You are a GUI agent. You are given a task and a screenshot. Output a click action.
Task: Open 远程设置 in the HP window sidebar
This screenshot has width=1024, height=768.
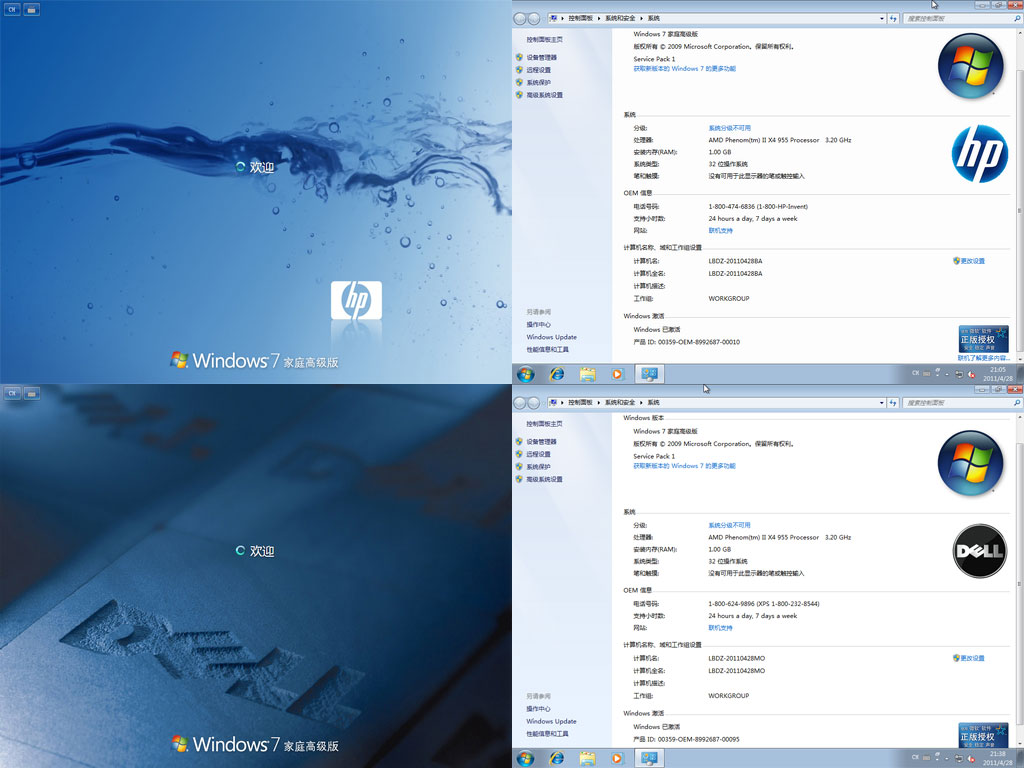pos(538,70)
